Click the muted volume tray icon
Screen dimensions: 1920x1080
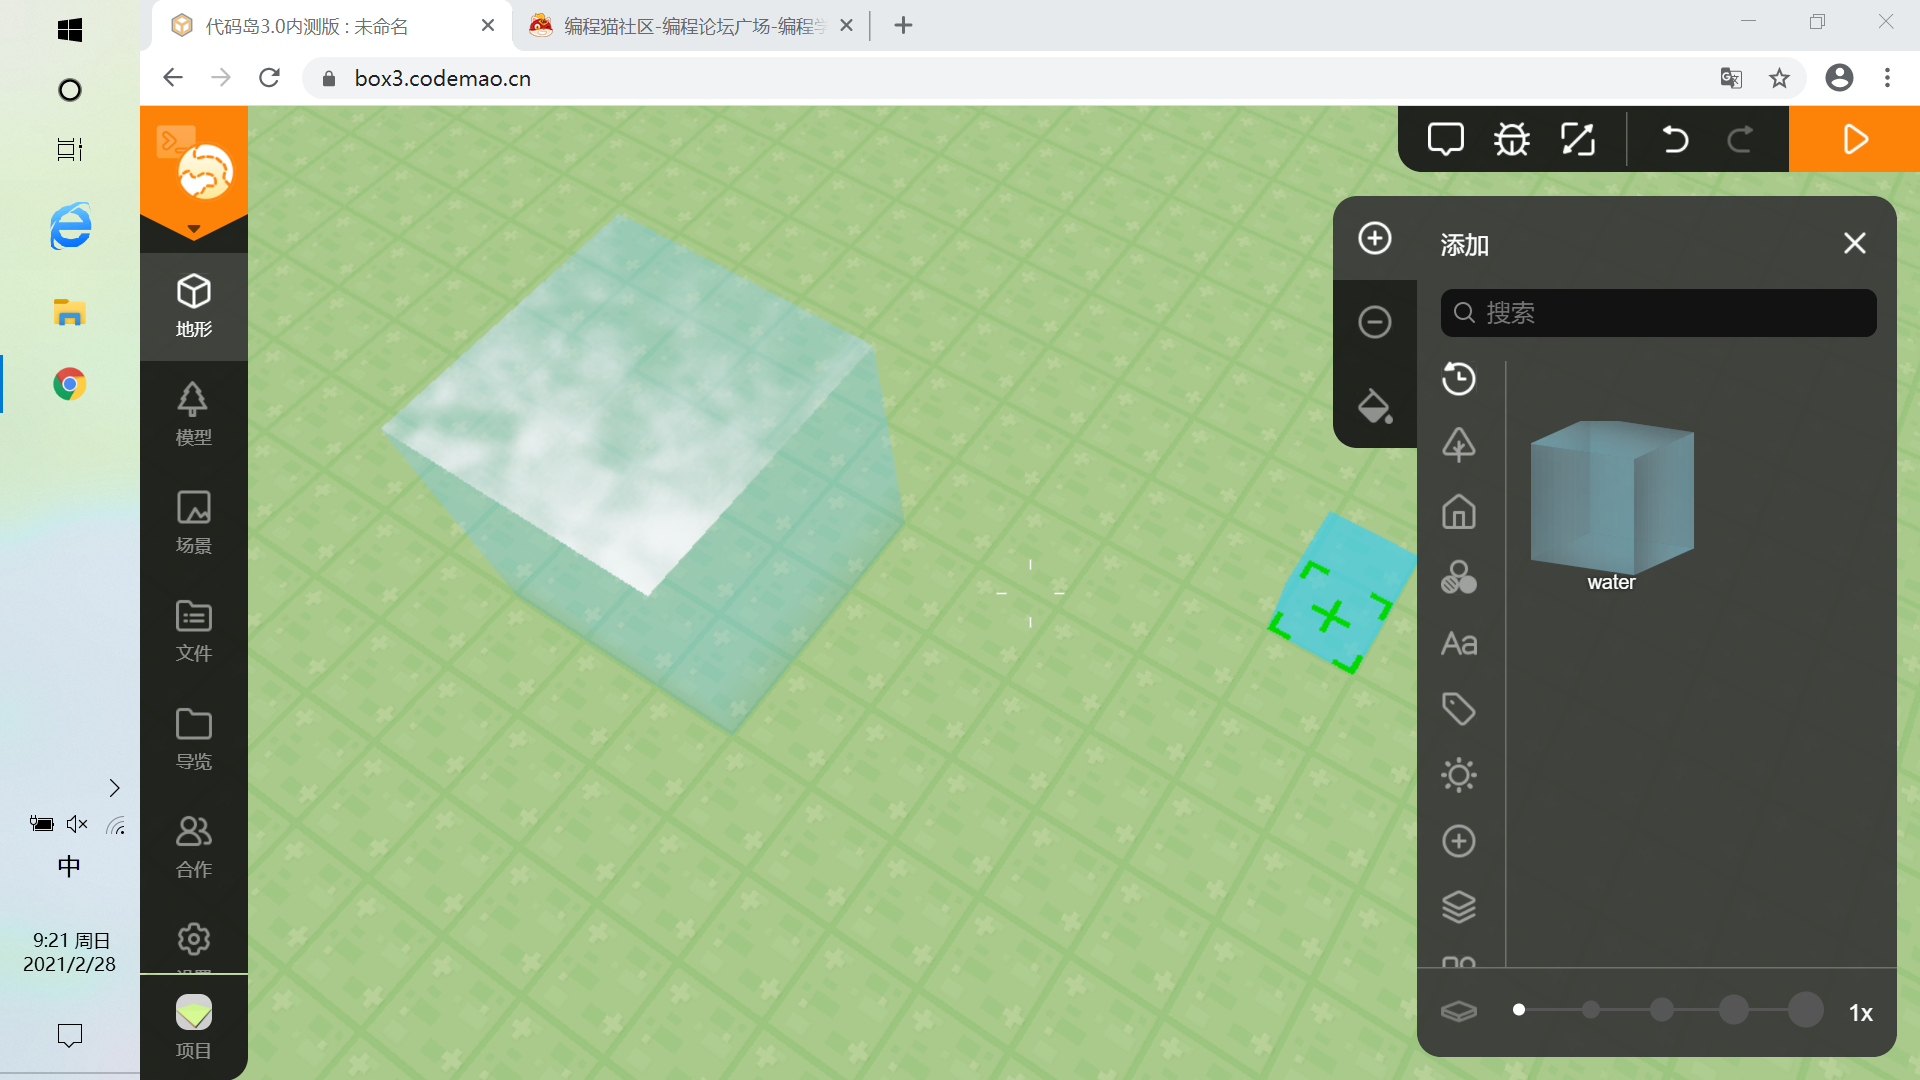(77, 824)
